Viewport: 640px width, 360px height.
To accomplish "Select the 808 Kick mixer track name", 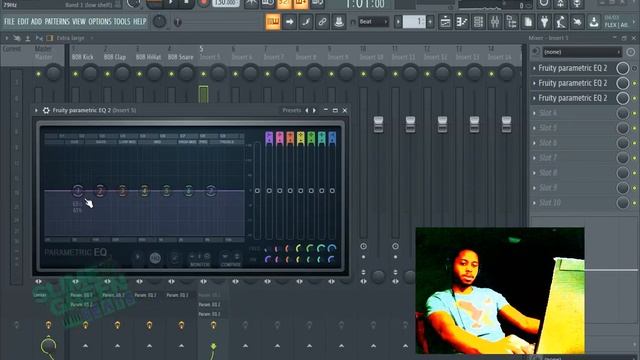I will pos(82,57).
